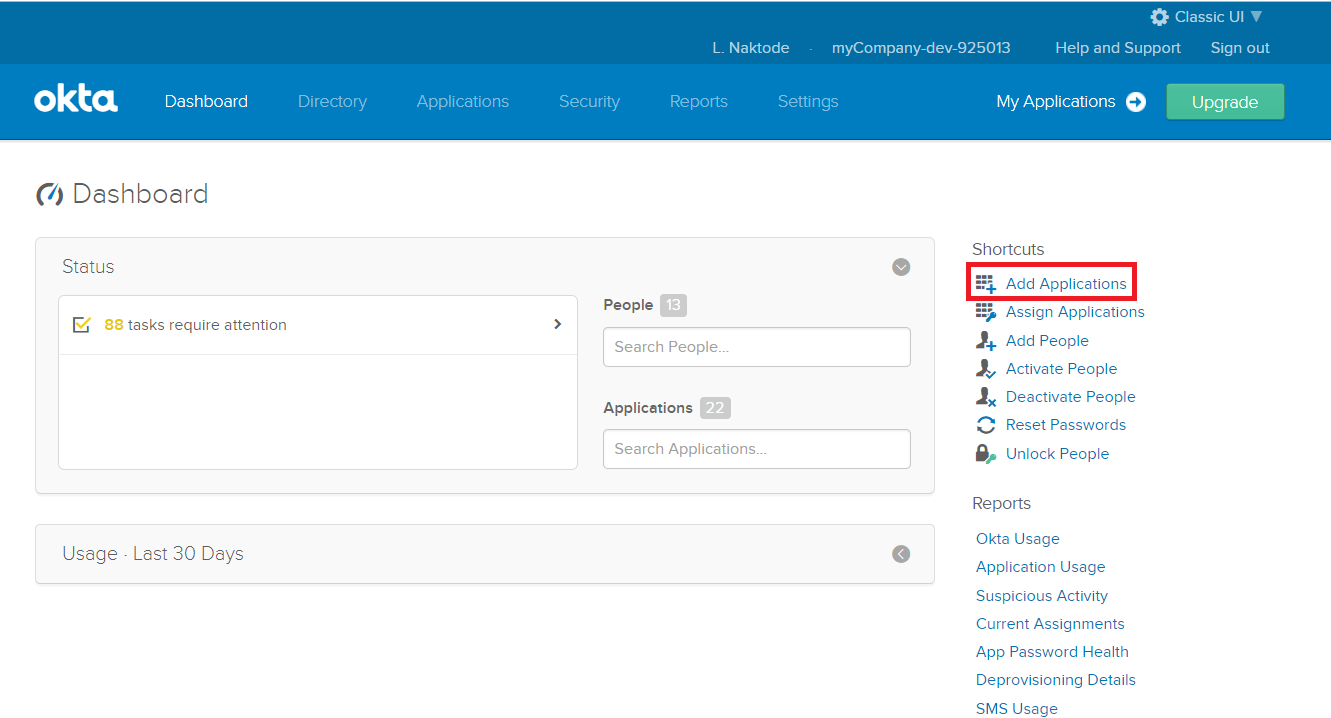Click the Deactivate People icon
1331x718 pixels.
pos(986,397)
